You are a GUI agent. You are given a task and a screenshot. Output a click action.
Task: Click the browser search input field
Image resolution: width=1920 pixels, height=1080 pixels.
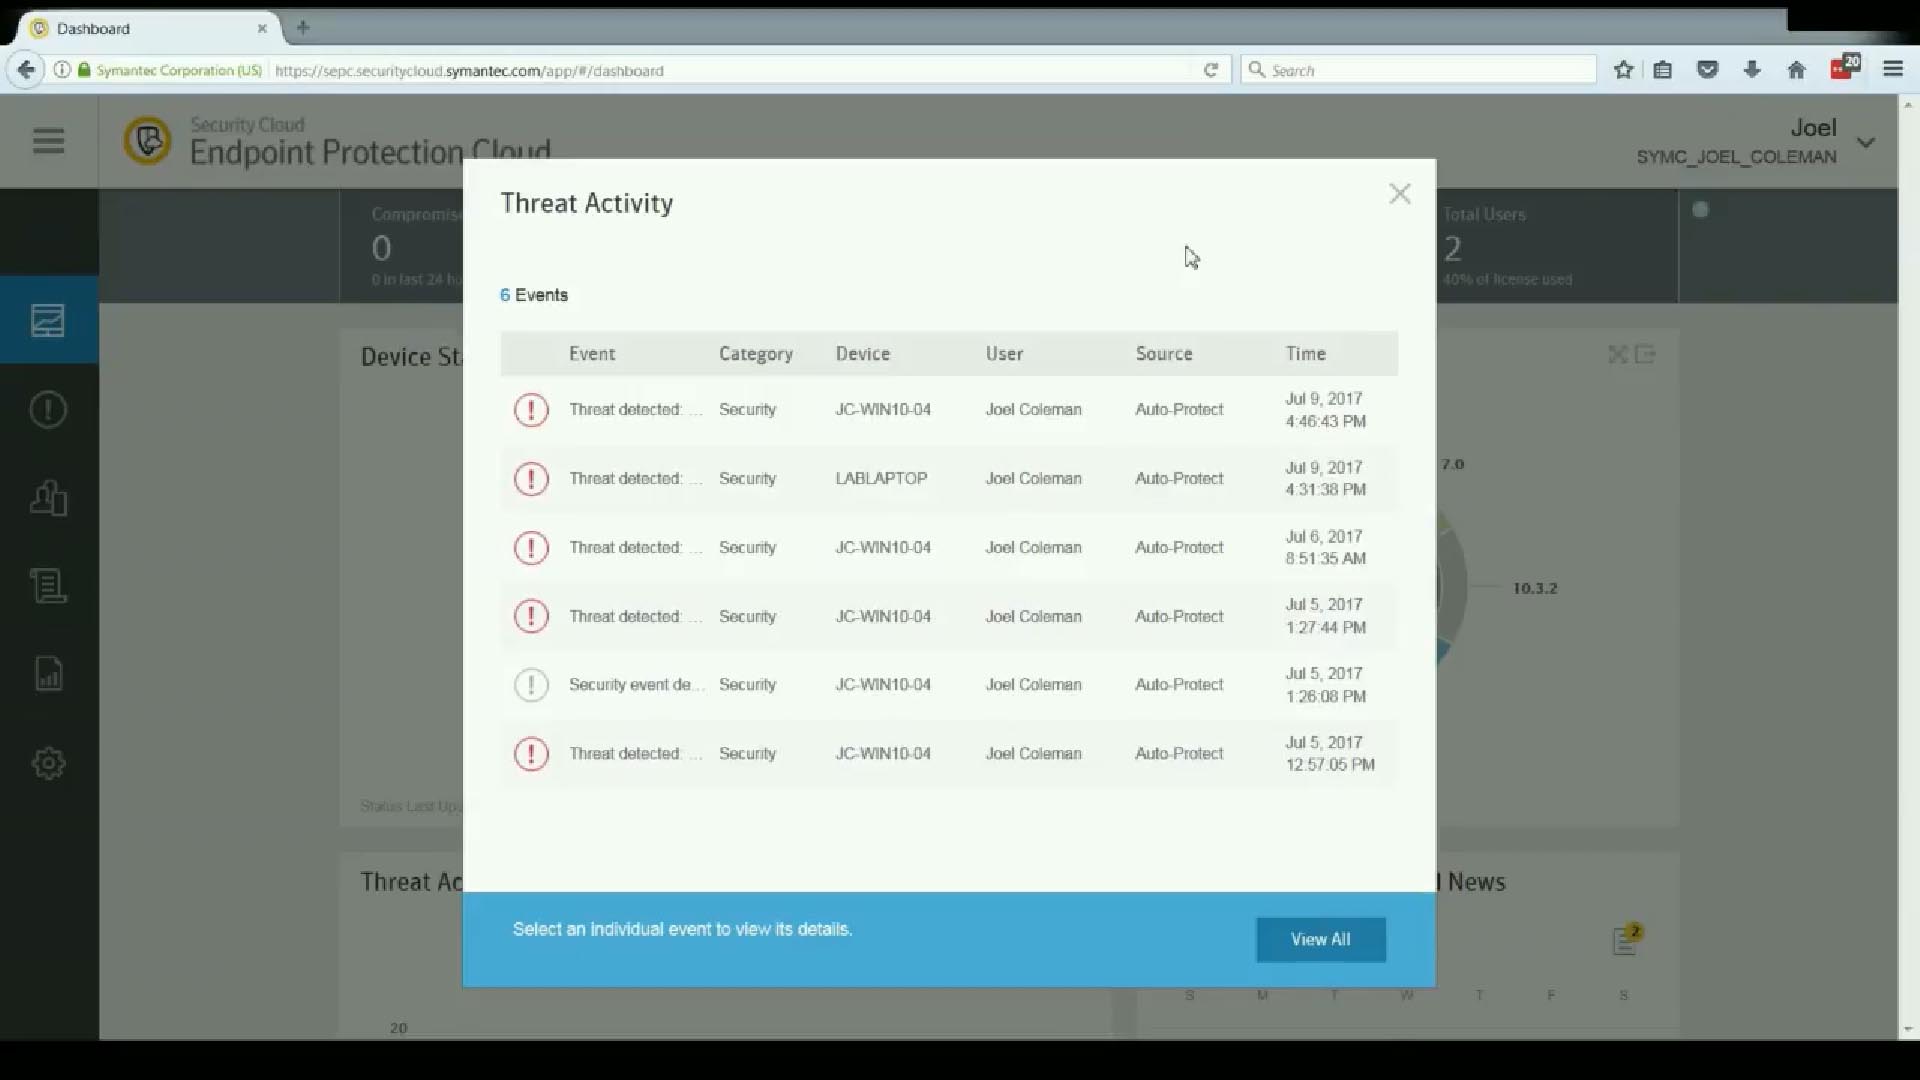pyautogui.click(x=1420, y=70)
